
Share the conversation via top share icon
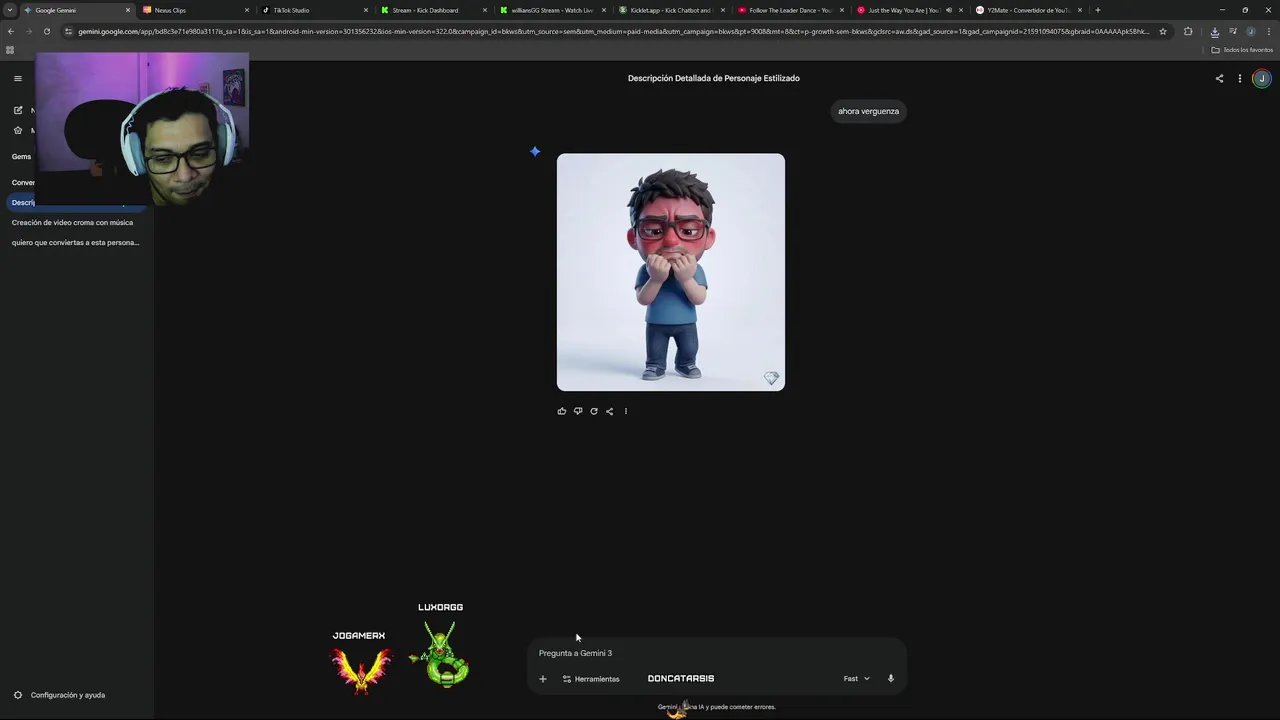coord(1219,78)
